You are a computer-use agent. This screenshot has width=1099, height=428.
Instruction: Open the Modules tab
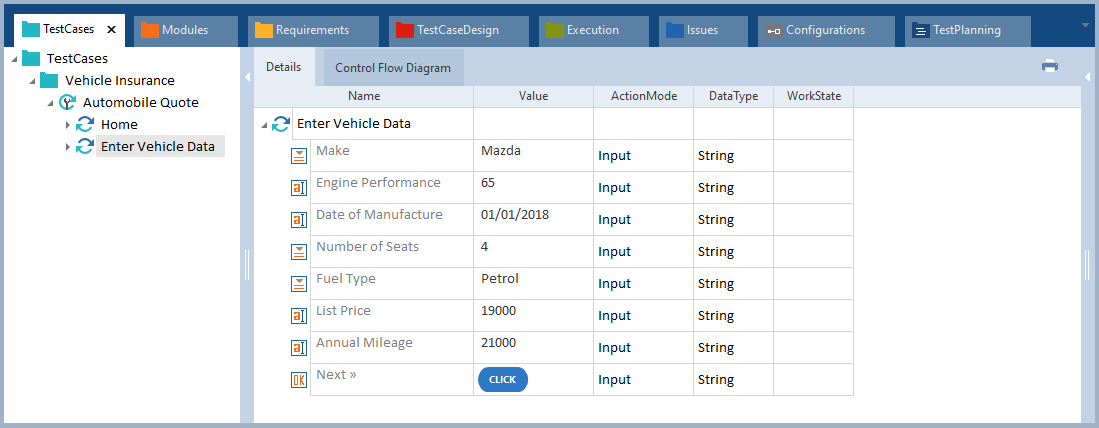pos(184,30)
